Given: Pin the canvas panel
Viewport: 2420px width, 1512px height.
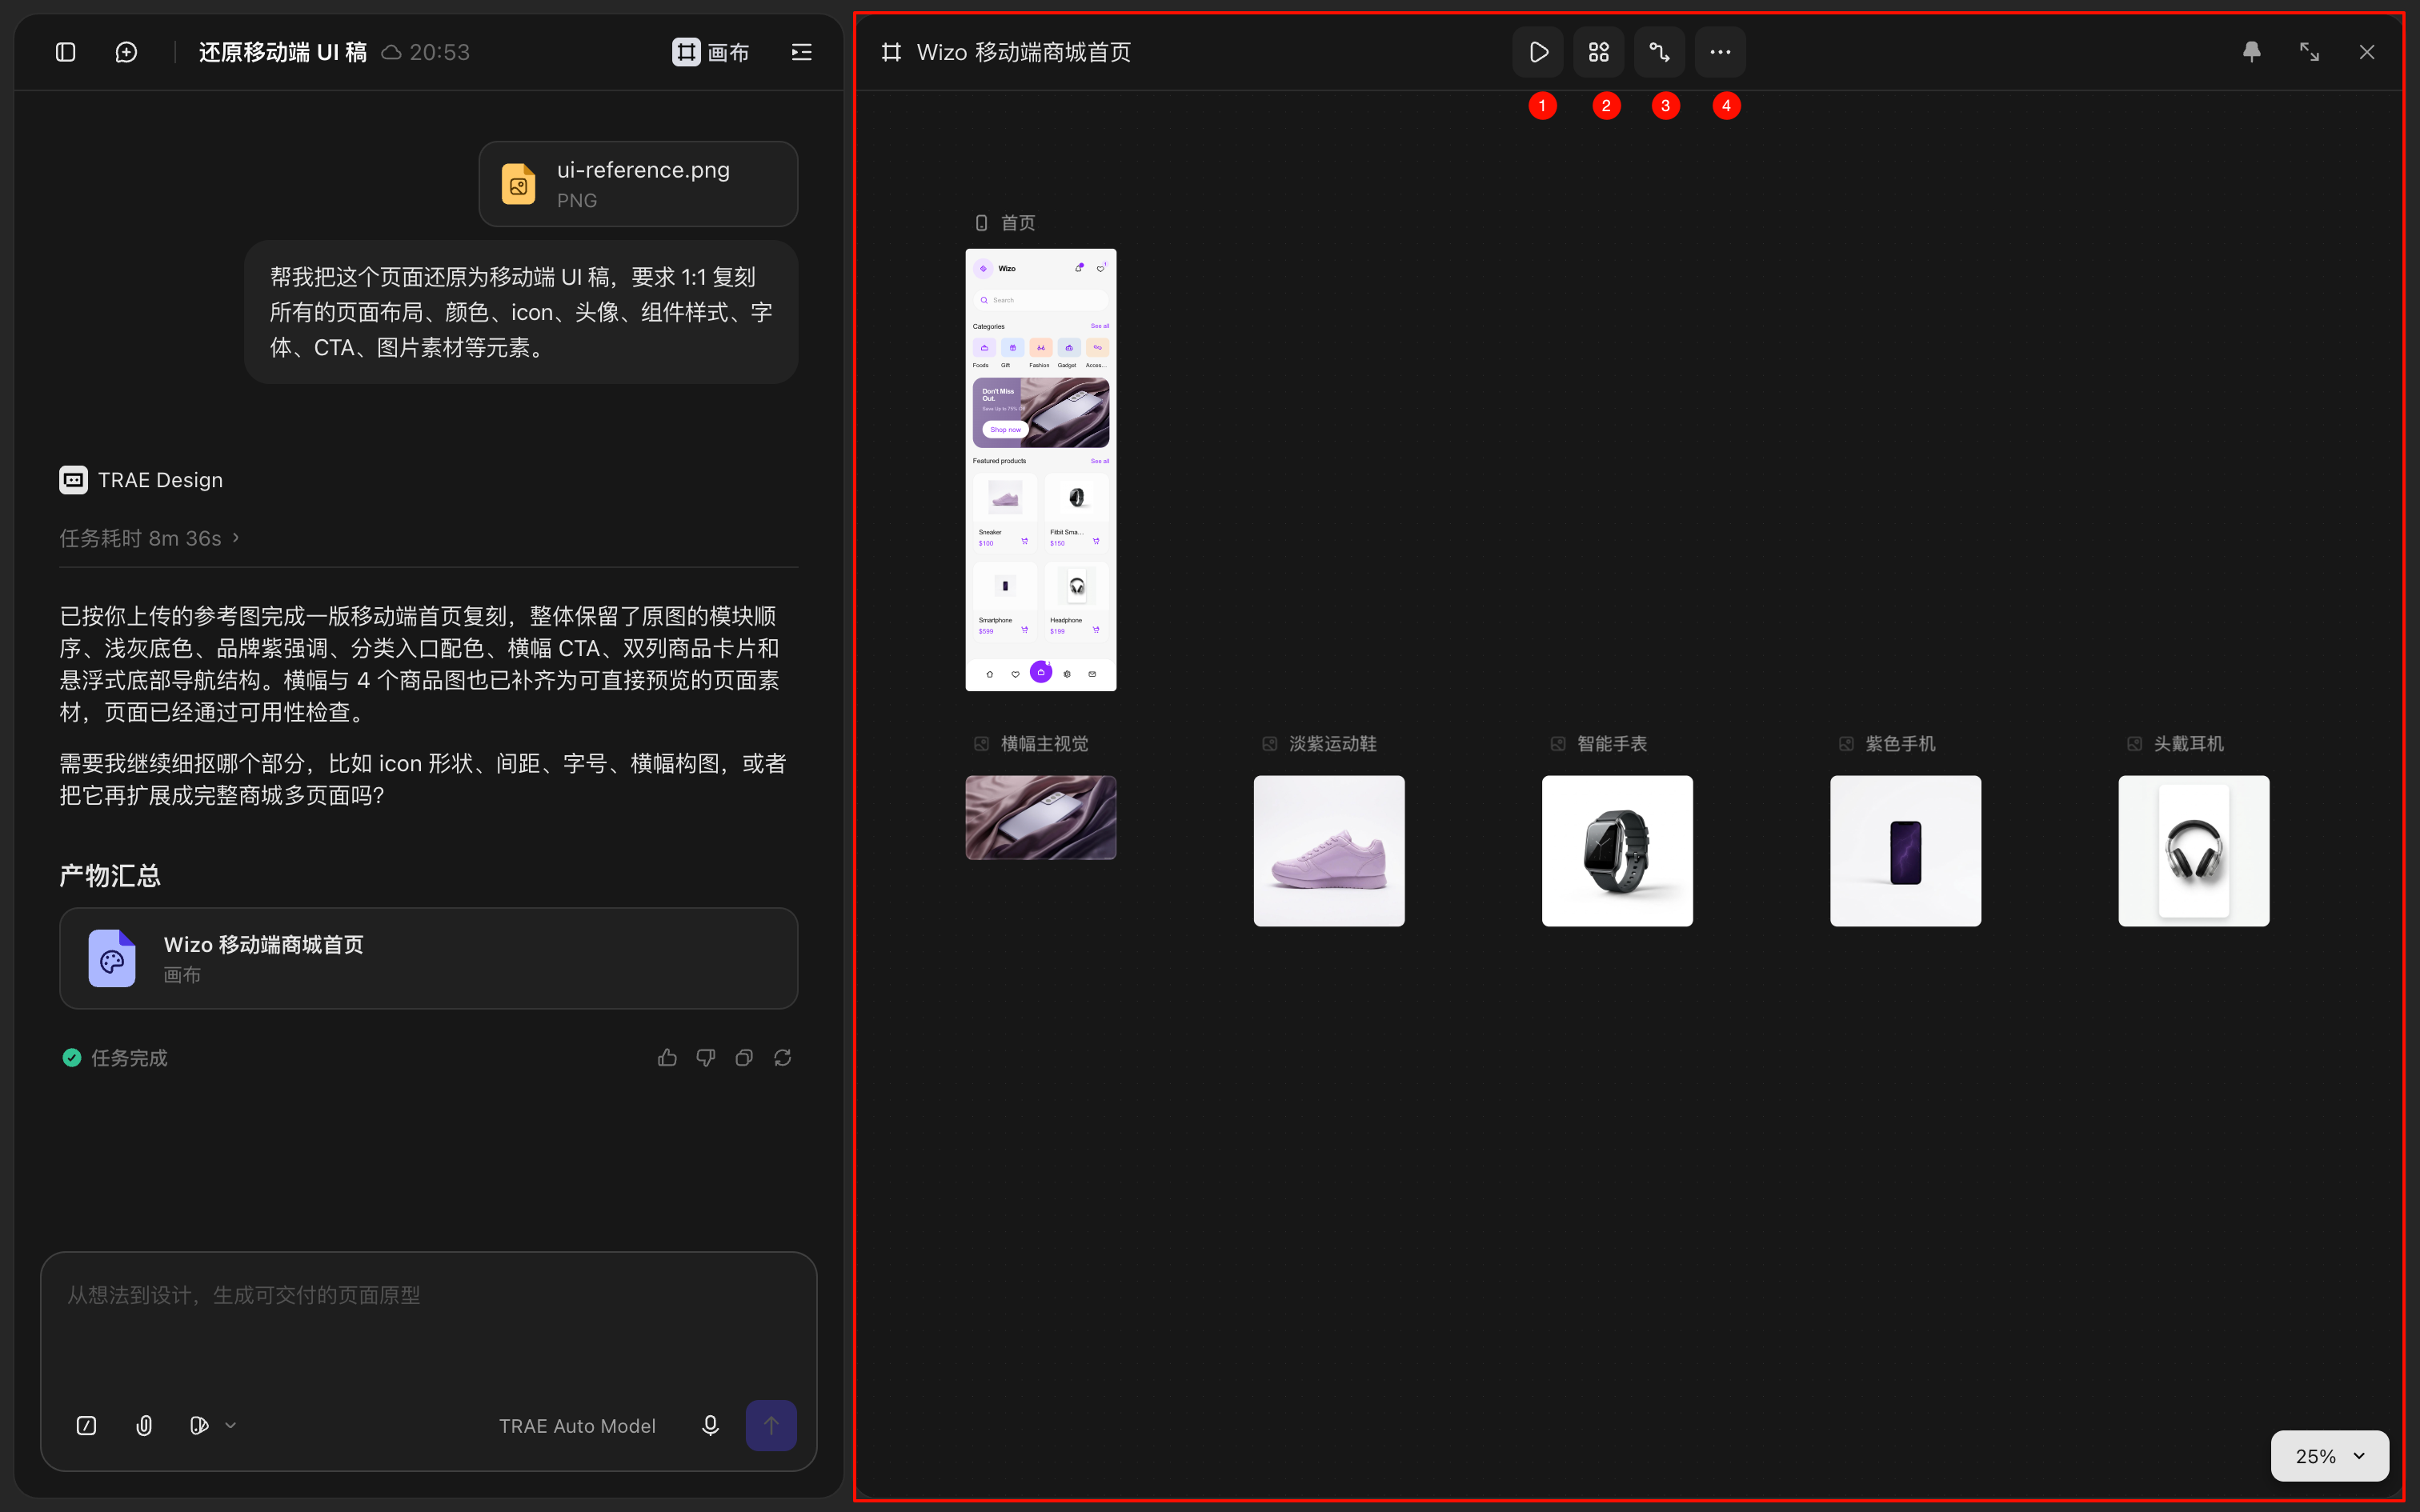Looking at the screenshot, I should (x=2251, y=52).
